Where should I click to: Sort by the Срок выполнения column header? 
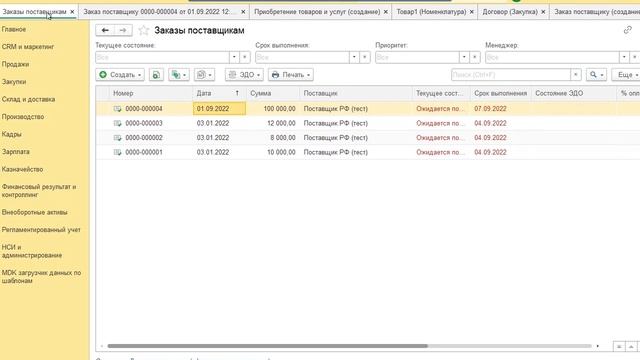(500, 93)
